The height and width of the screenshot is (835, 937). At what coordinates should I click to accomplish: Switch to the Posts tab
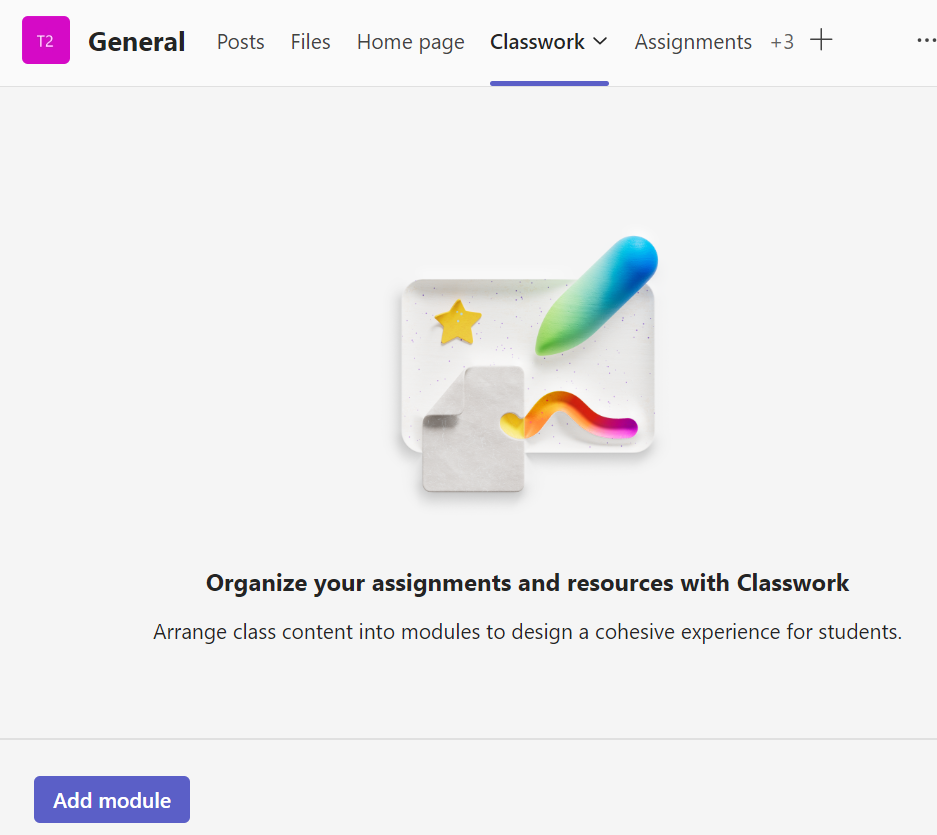[241, 42]
